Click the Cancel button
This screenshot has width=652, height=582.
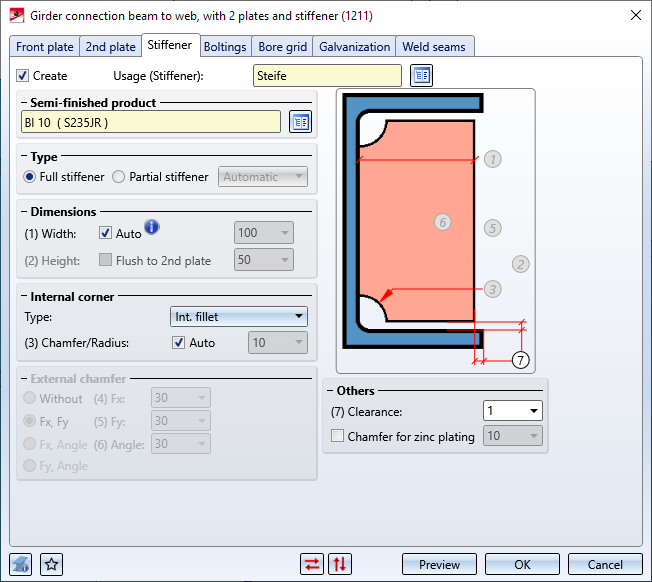[x=605, y=565]
